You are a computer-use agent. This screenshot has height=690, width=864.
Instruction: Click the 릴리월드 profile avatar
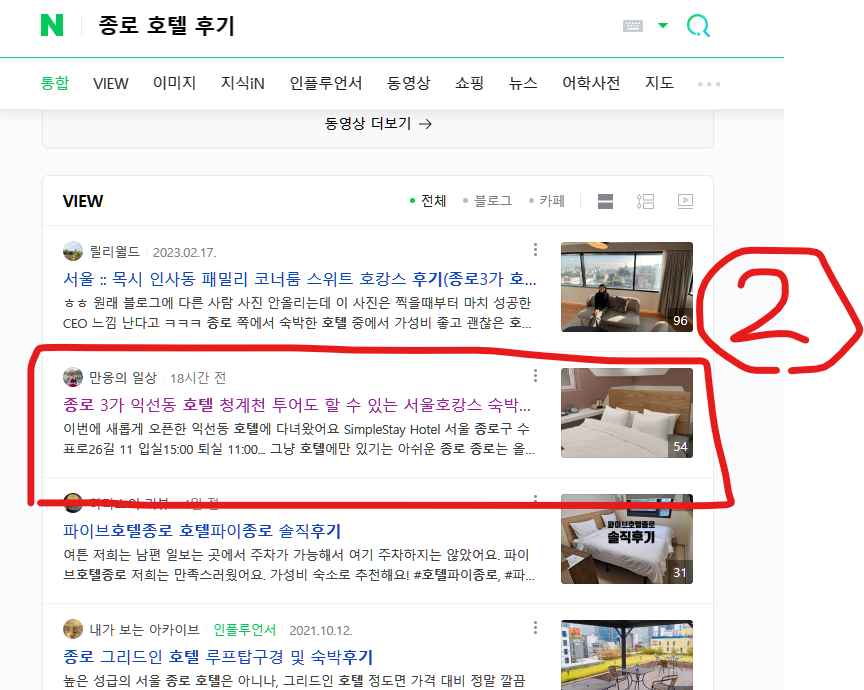tap(73, 251)
